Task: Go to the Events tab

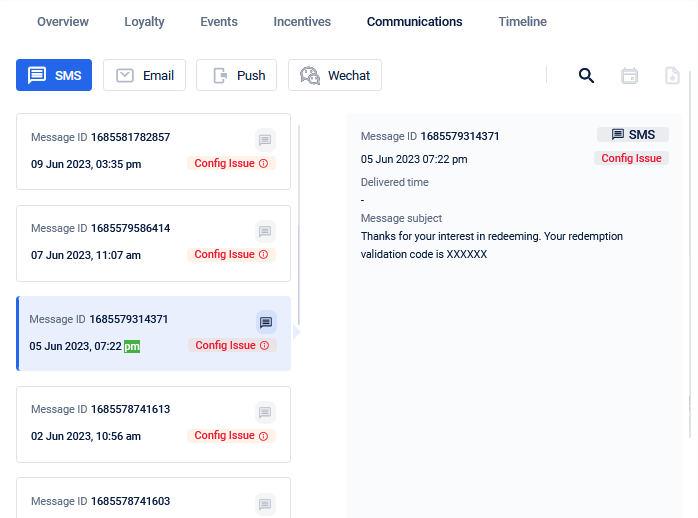Action: click(219, 22)
